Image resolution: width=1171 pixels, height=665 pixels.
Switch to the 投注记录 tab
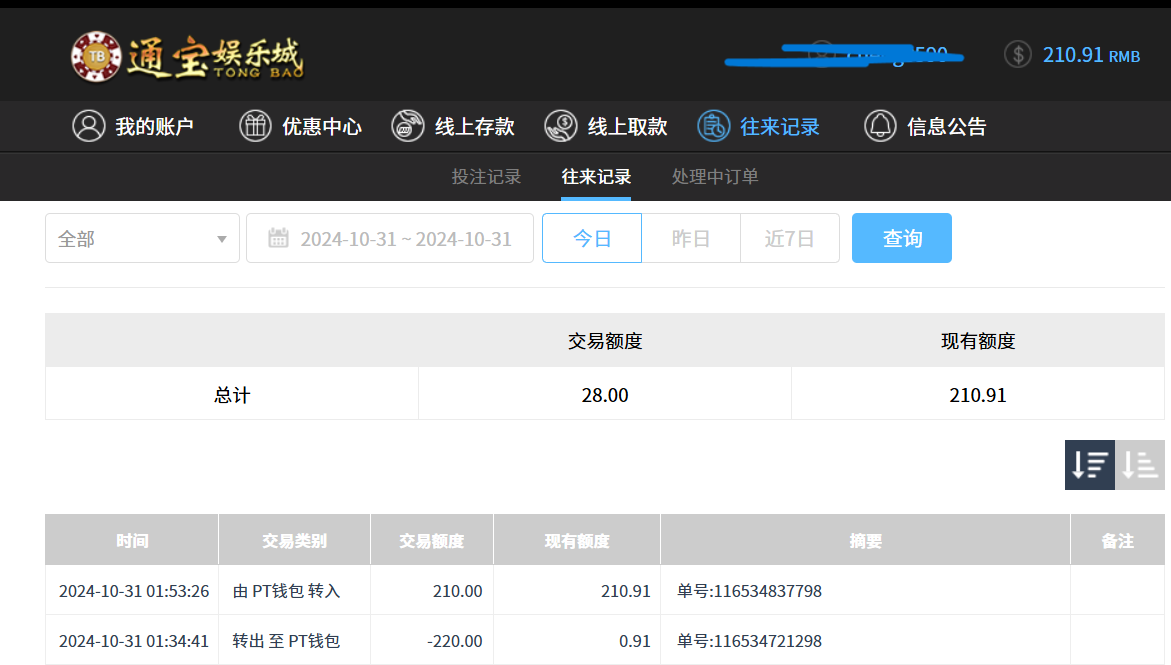(486, 177)
